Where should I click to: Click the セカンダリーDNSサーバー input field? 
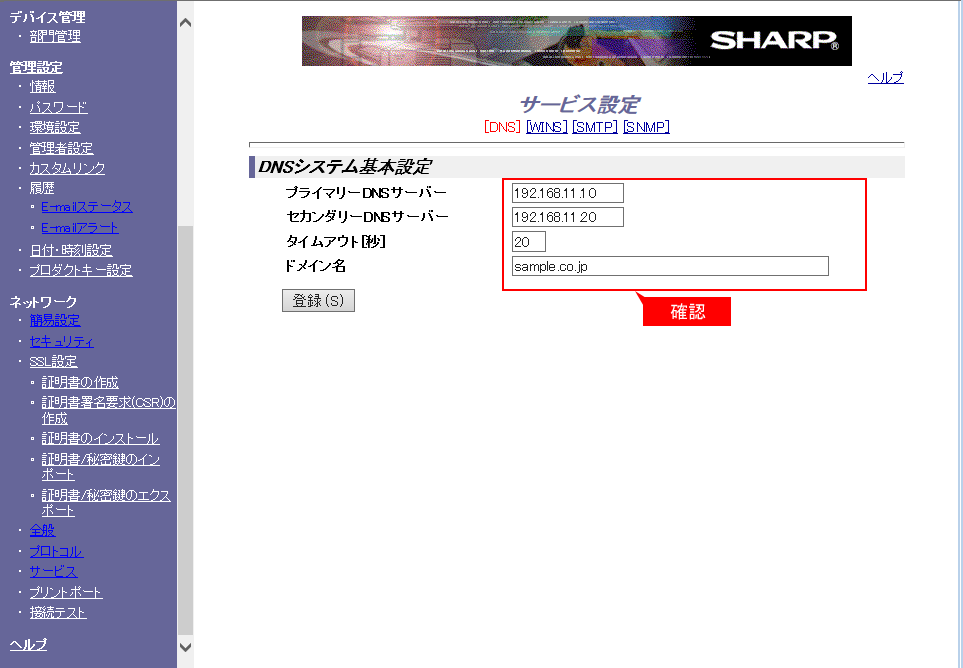(567, 217)
